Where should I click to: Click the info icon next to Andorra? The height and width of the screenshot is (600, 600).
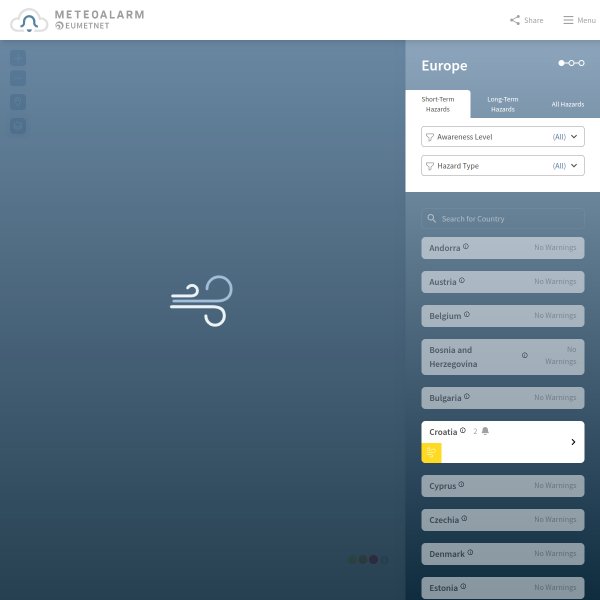coord(466,246)
